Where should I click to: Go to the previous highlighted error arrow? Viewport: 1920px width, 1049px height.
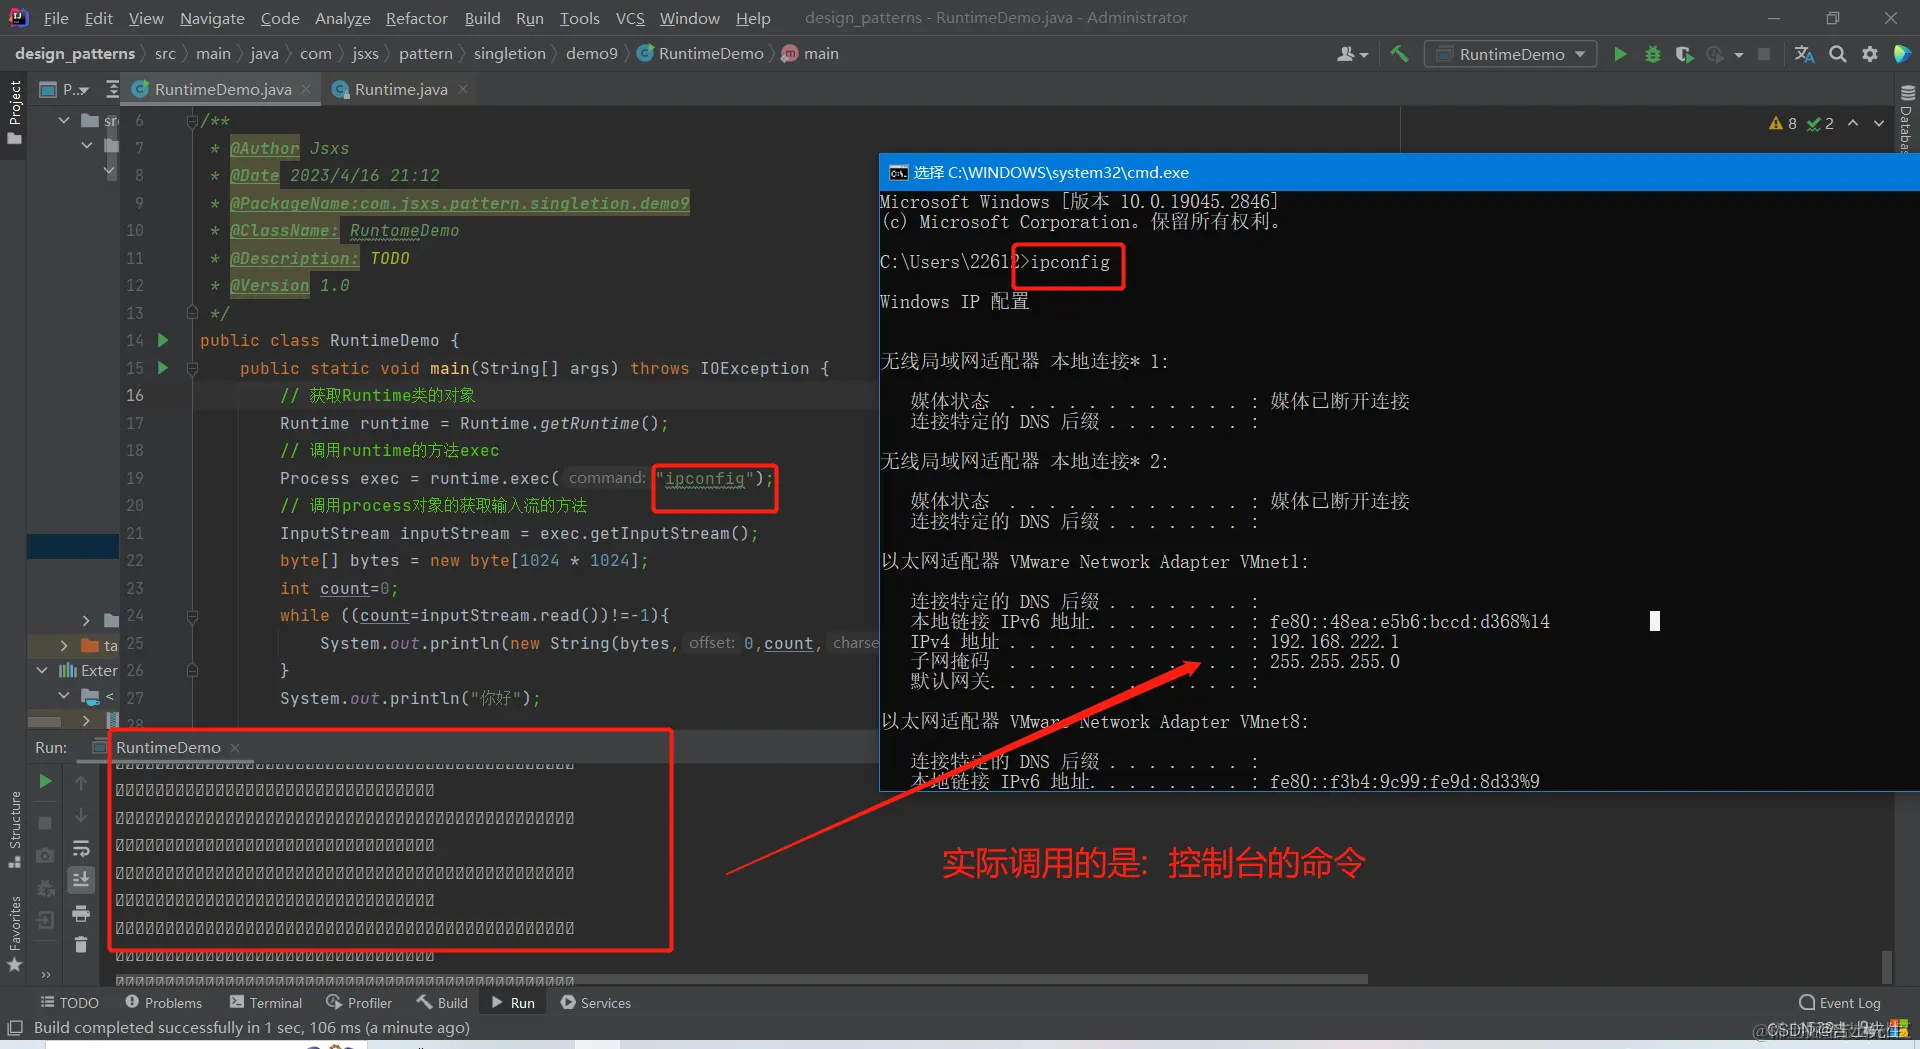coord(1853,123)
